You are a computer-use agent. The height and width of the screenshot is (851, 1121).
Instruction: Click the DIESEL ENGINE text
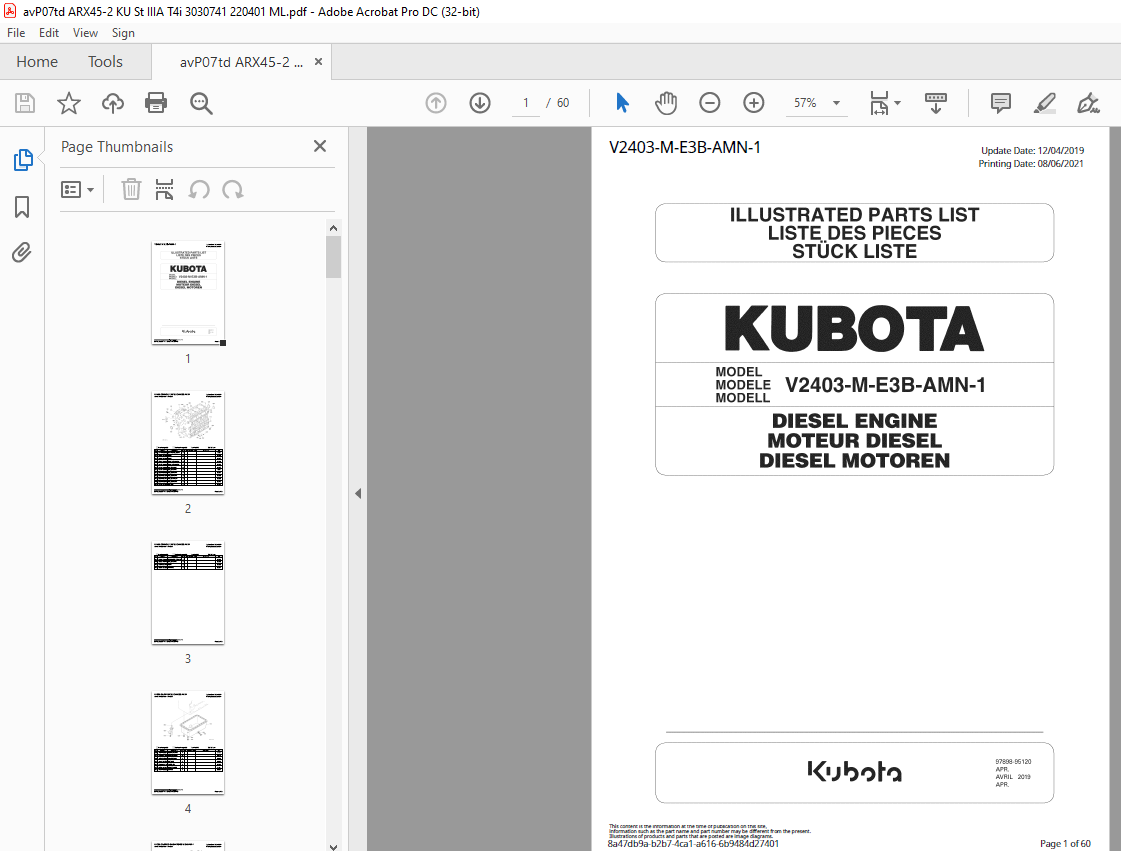854,420
